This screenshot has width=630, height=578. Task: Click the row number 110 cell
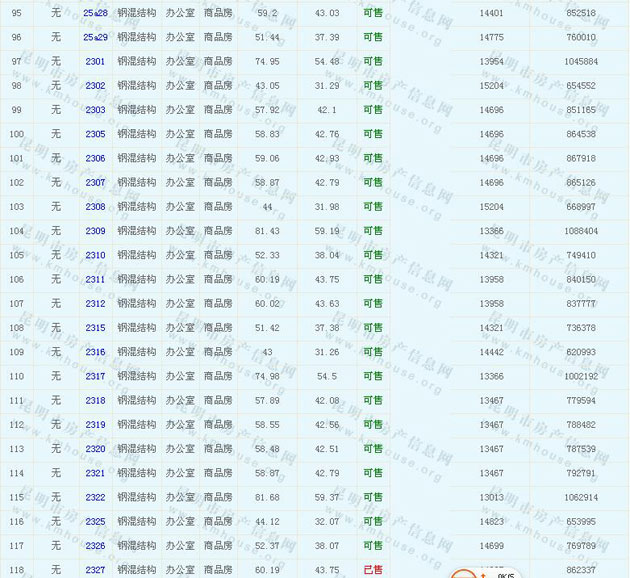point(16,376)
